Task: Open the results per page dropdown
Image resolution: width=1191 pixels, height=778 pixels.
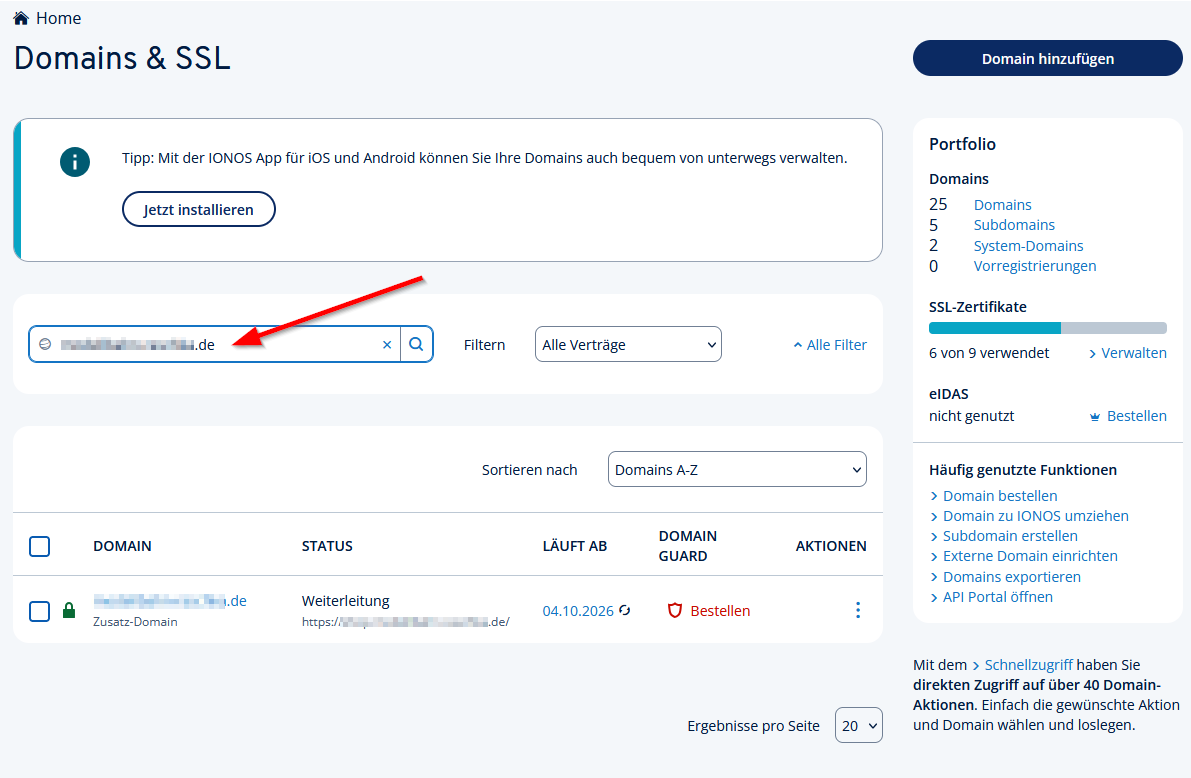Action: (858, 725)
